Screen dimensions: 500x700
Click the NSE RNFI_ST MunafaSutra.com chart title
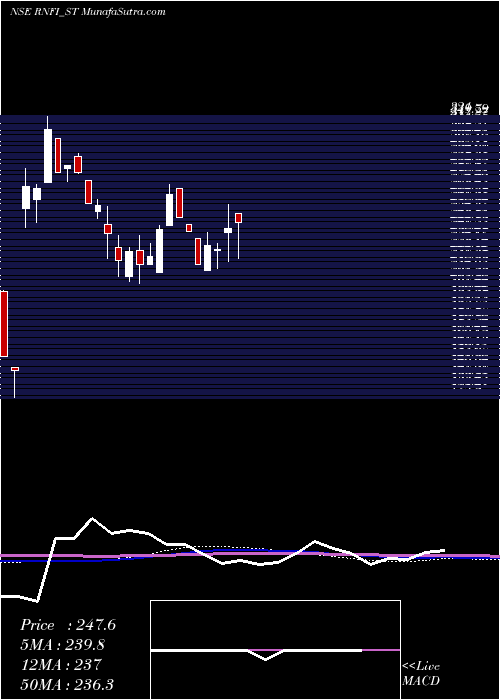(88, 12)
